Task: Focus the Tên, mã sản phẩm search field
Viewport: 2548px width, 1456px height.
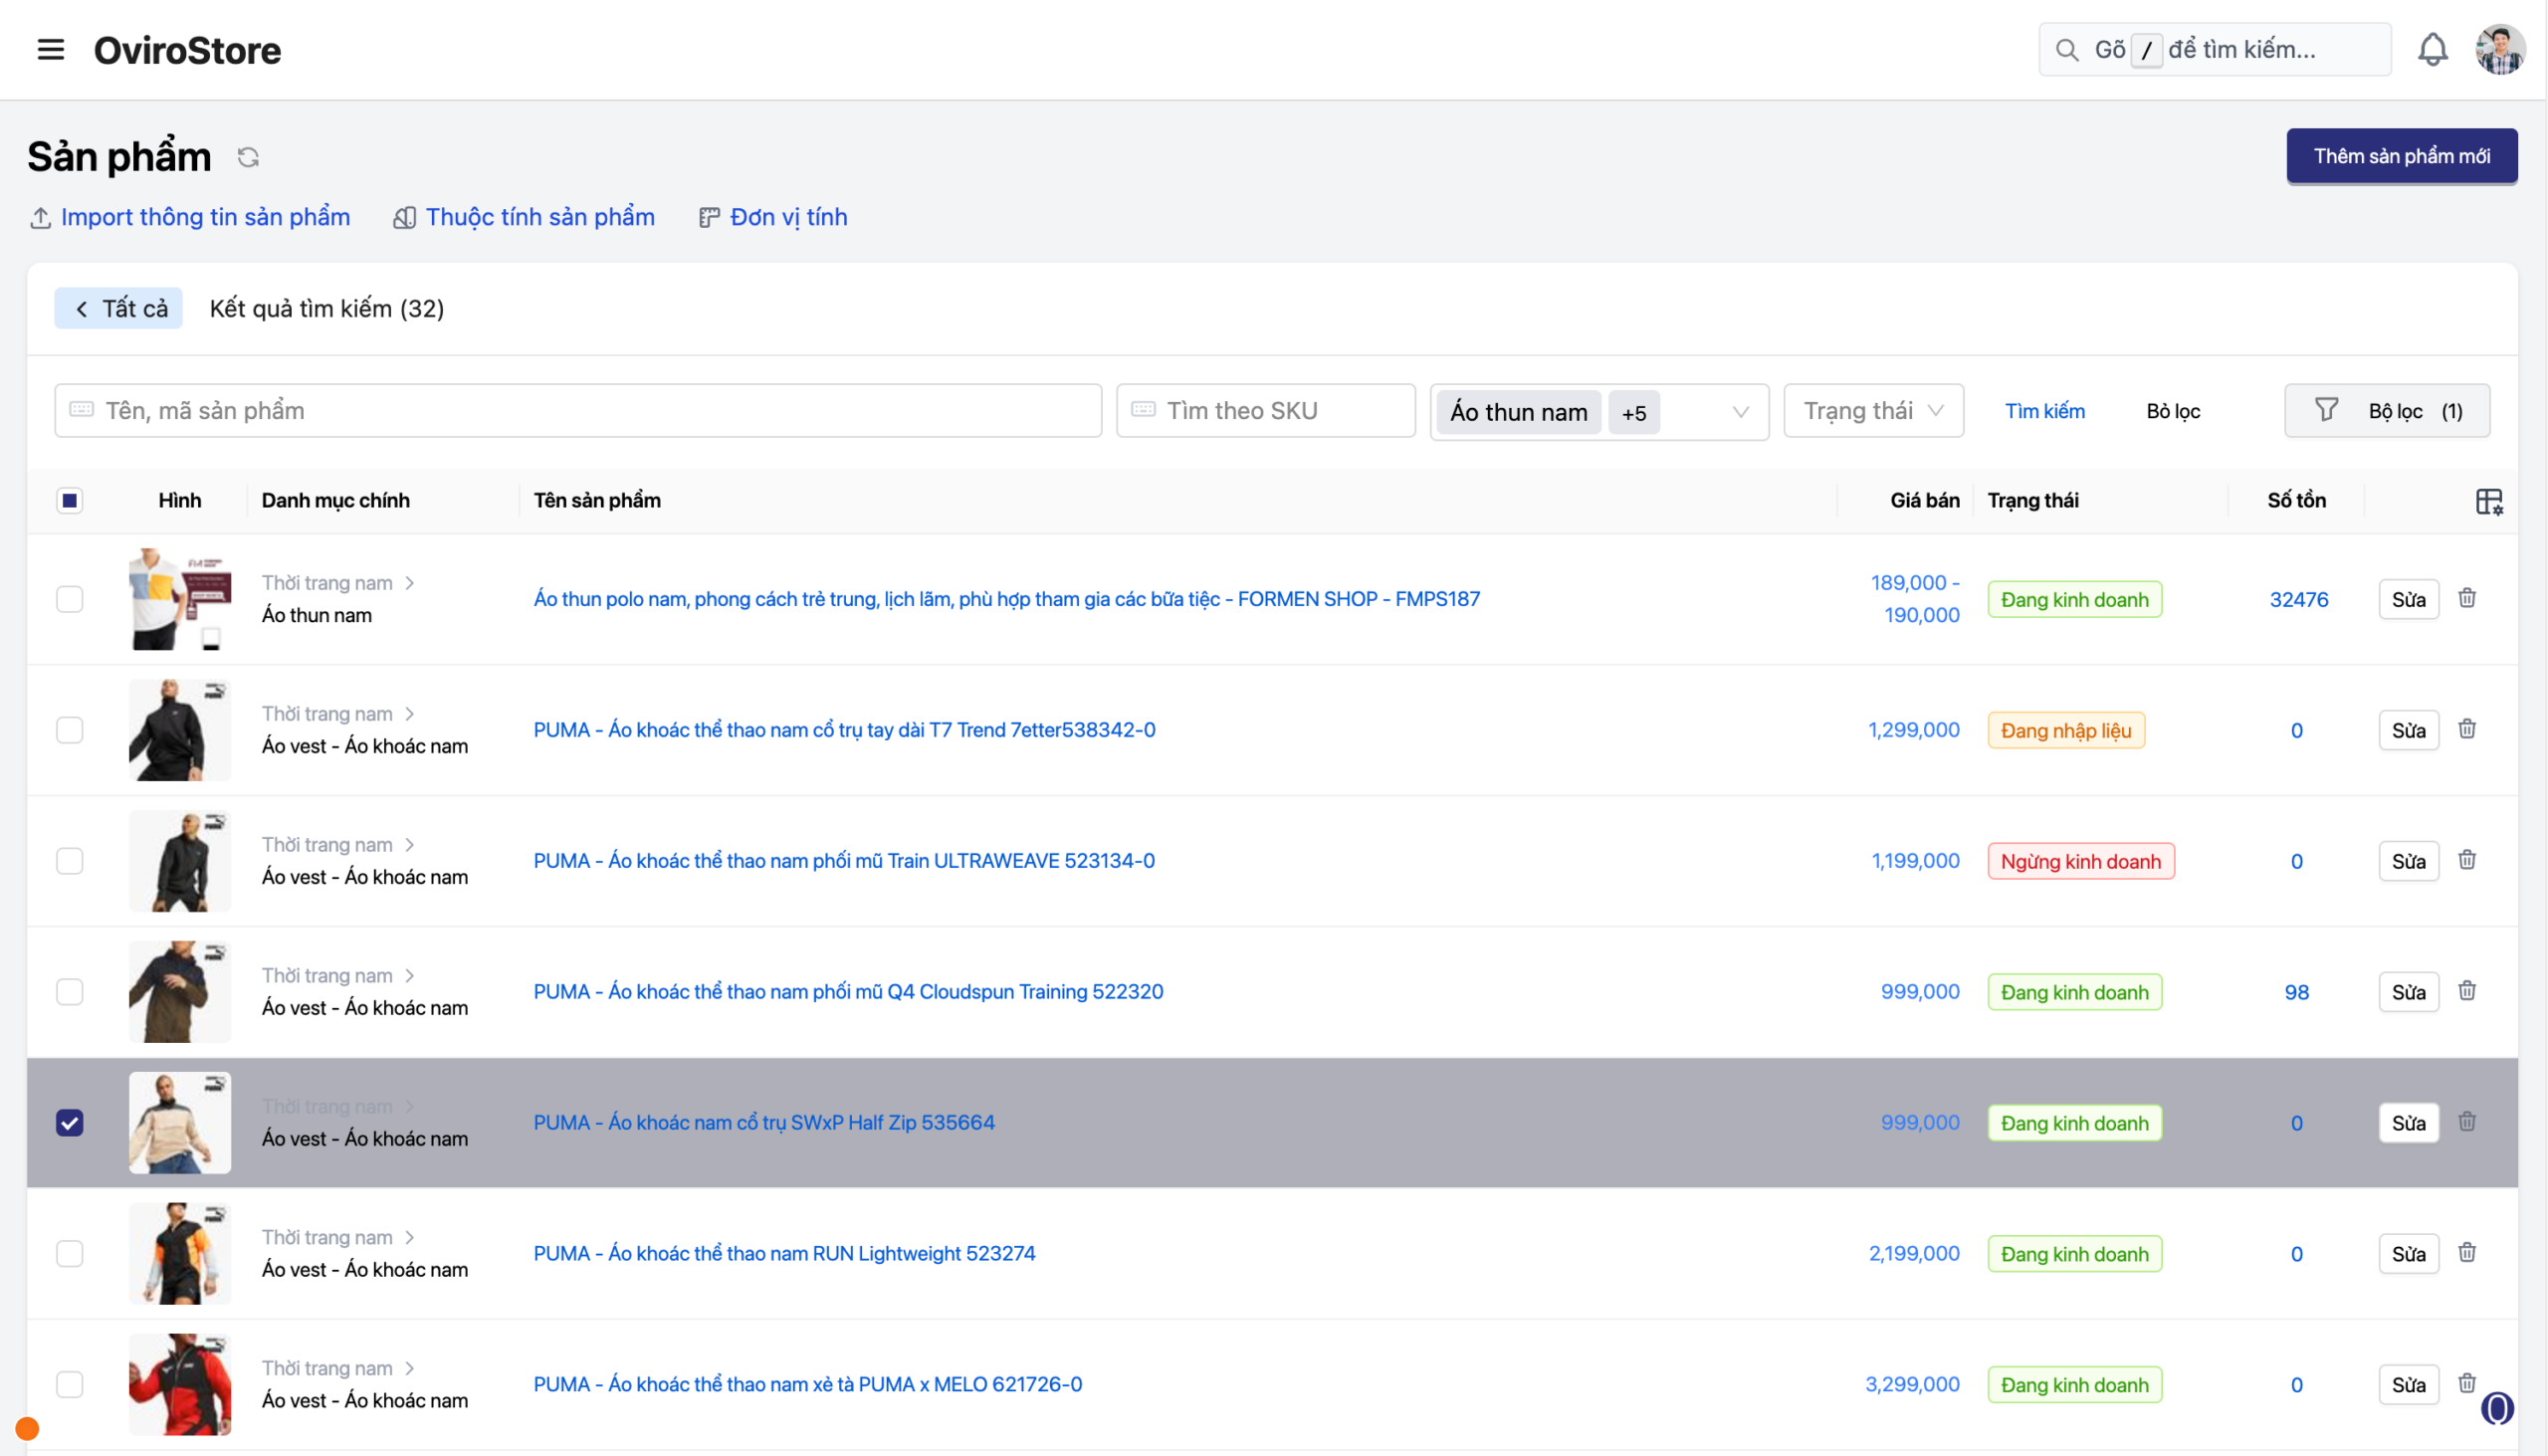Action: pos(578,411)
